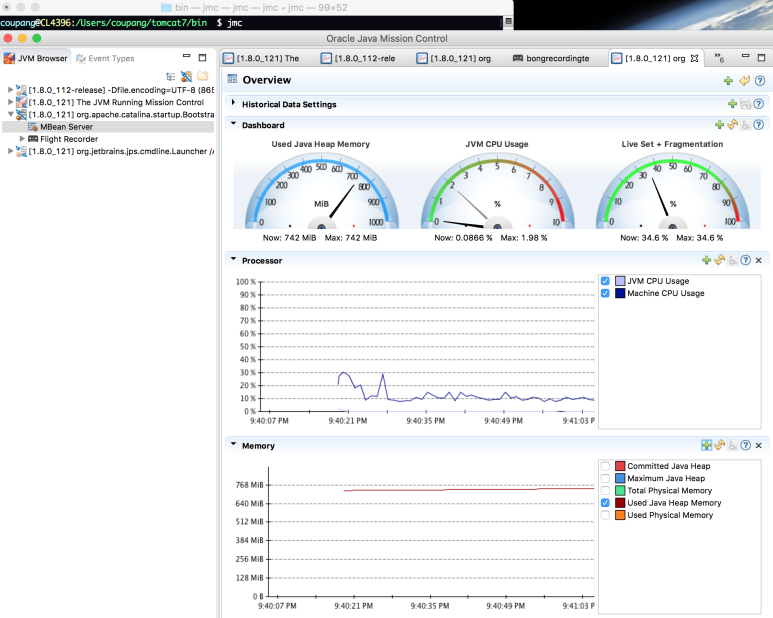Open help for the Processor section

[746, 260]
